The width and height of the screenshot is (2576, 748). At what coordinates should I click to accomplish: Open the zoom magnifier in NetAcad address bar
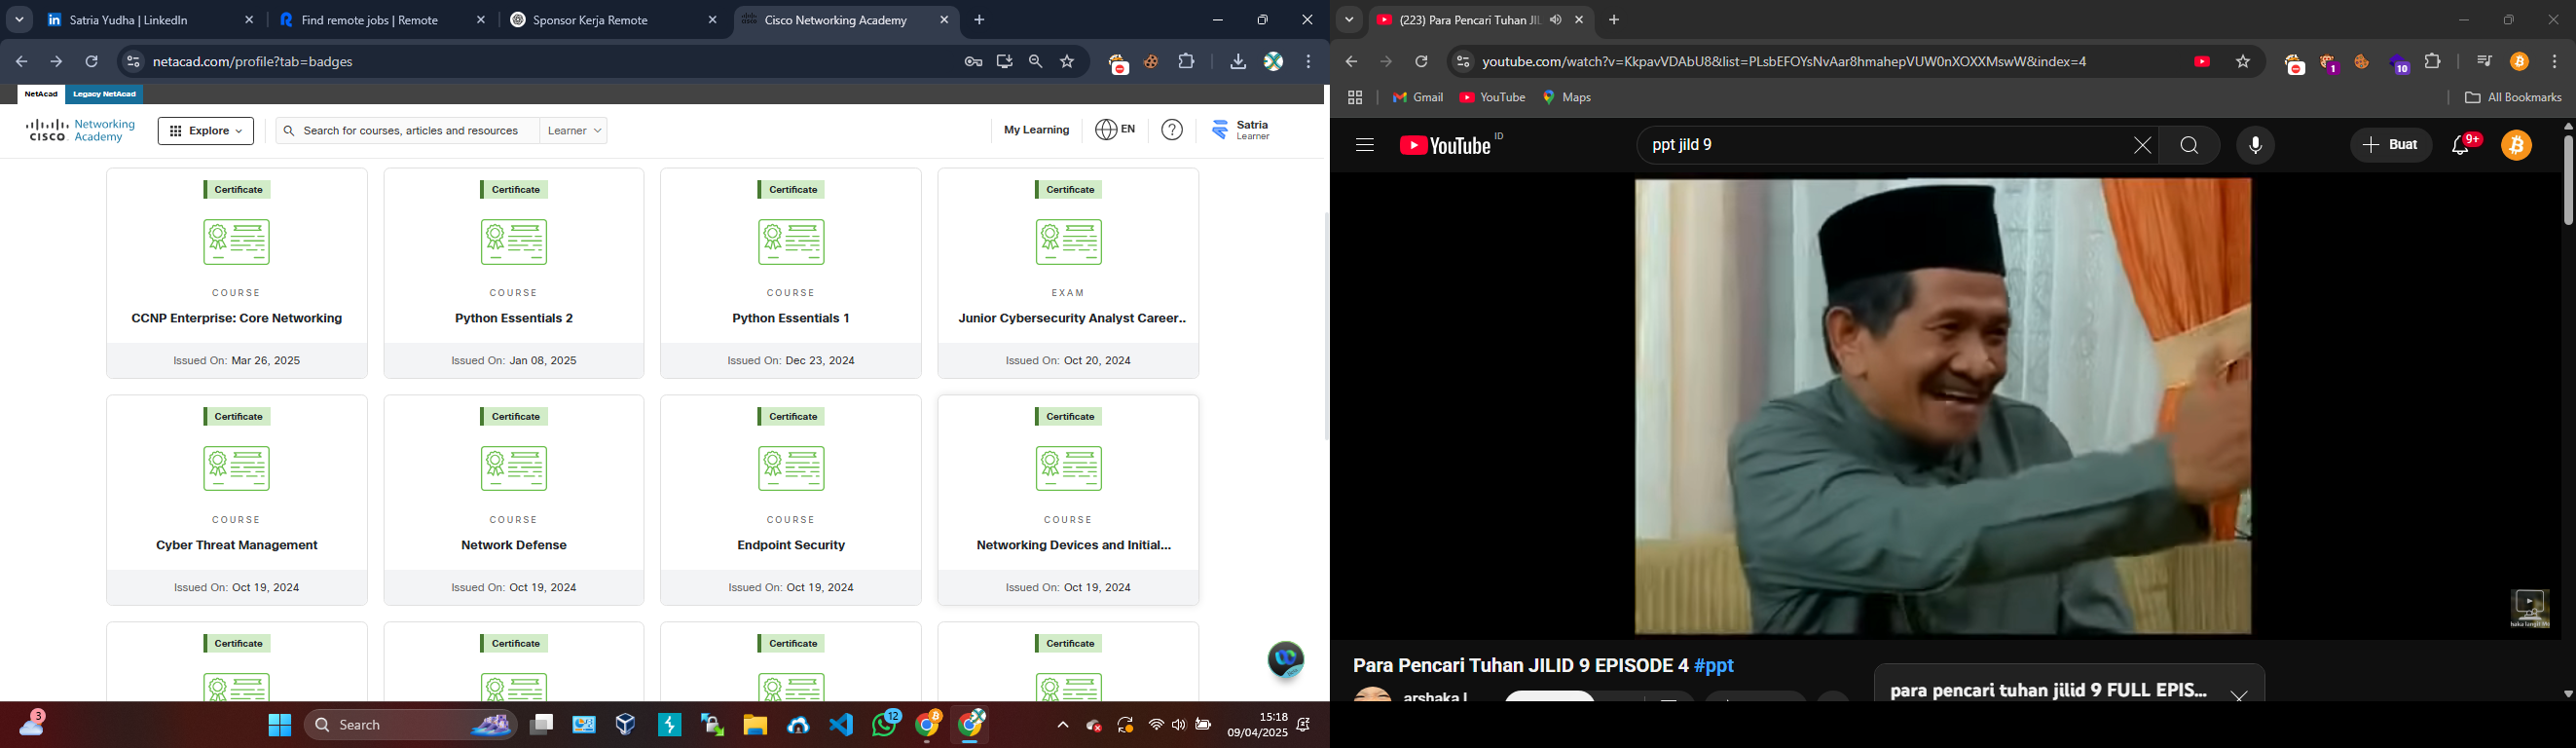pos(1036,62)
